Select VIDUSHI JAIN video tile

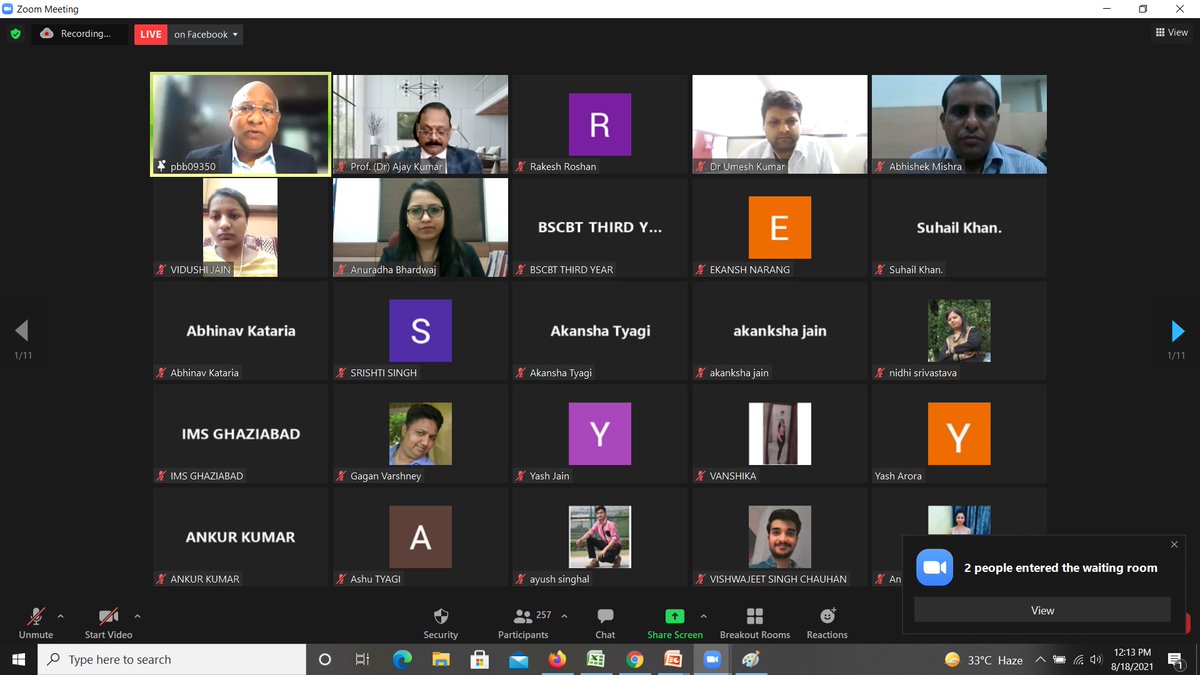[x=240, y=227]
